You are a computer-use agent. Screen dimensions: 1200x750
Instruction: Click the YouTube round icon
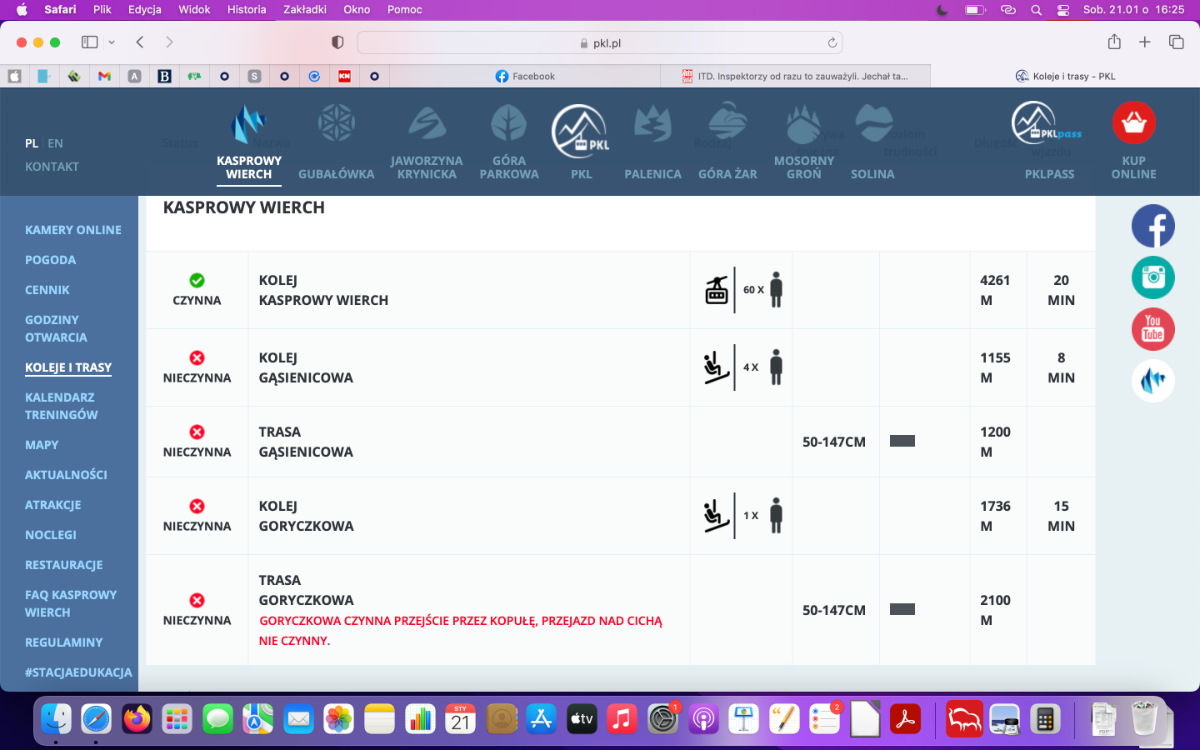[1153, 329]
